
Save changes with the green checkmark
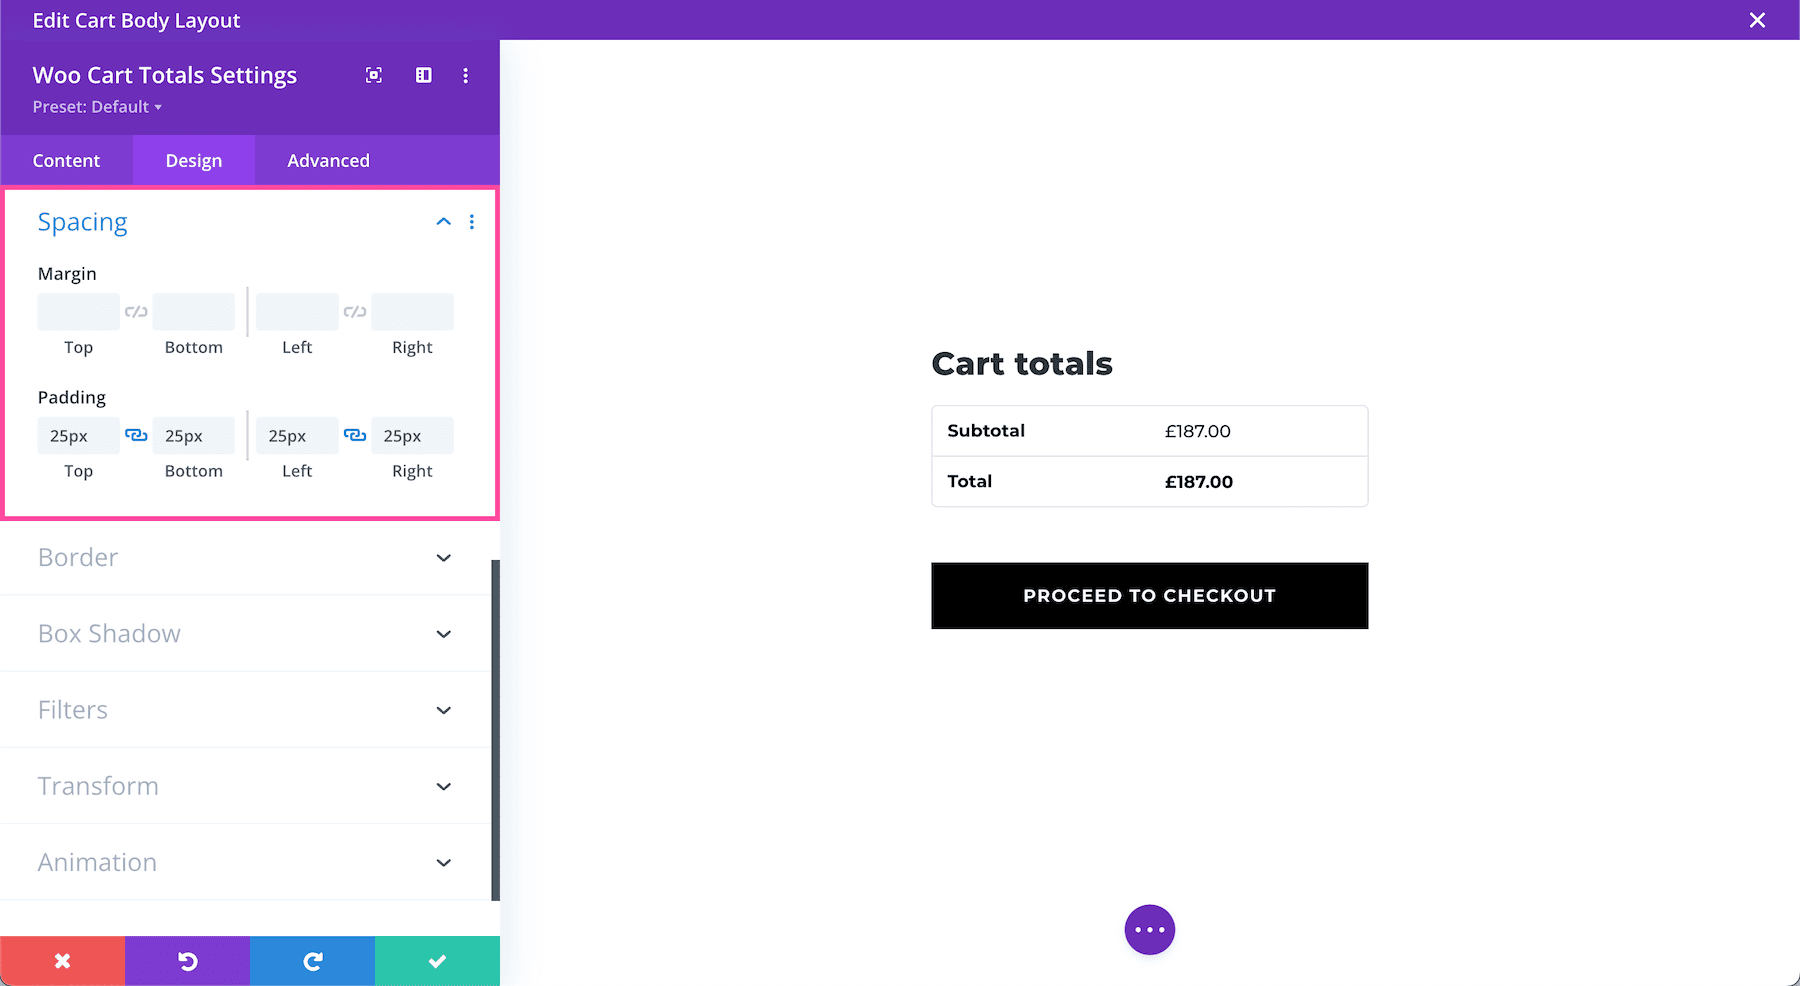[437, 961]
